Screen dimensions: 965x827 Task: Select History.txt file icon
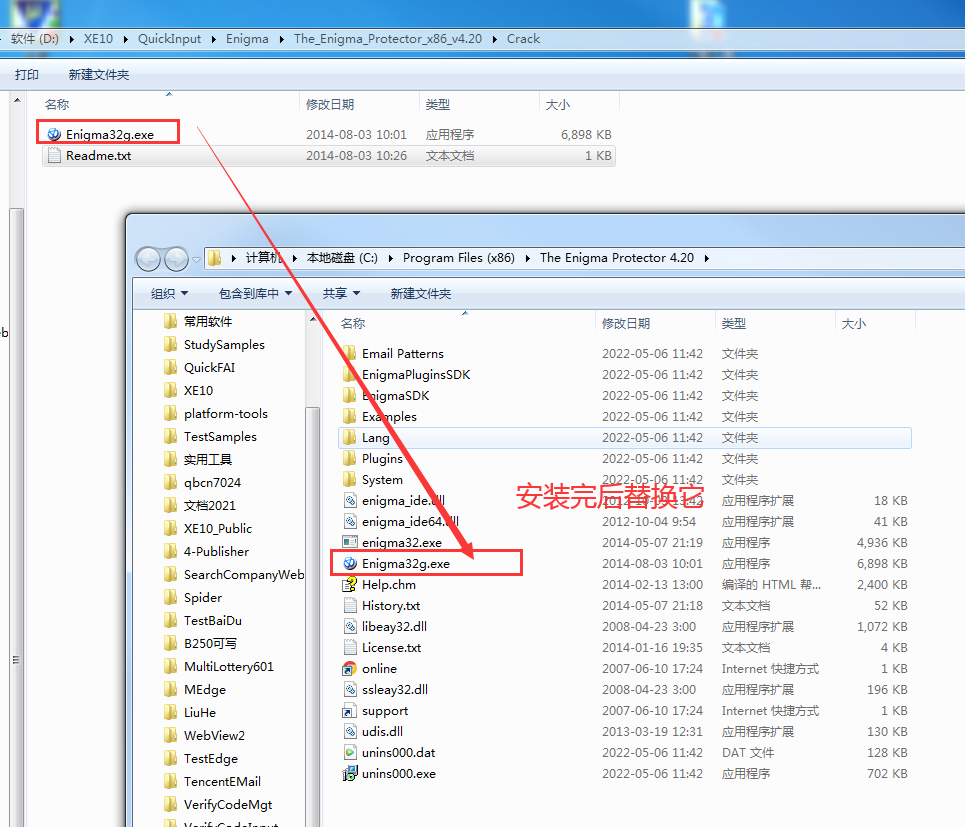click(x=350, y=605)
